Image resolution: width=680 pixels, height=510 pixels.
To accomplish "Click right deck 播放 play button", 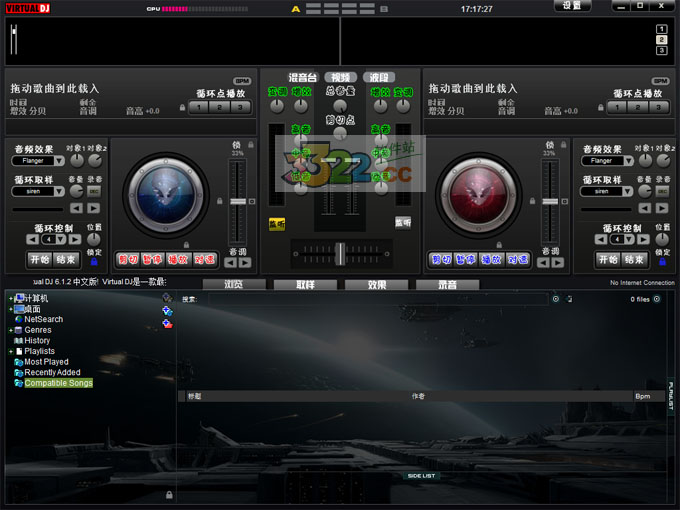I will coord(491,259).
